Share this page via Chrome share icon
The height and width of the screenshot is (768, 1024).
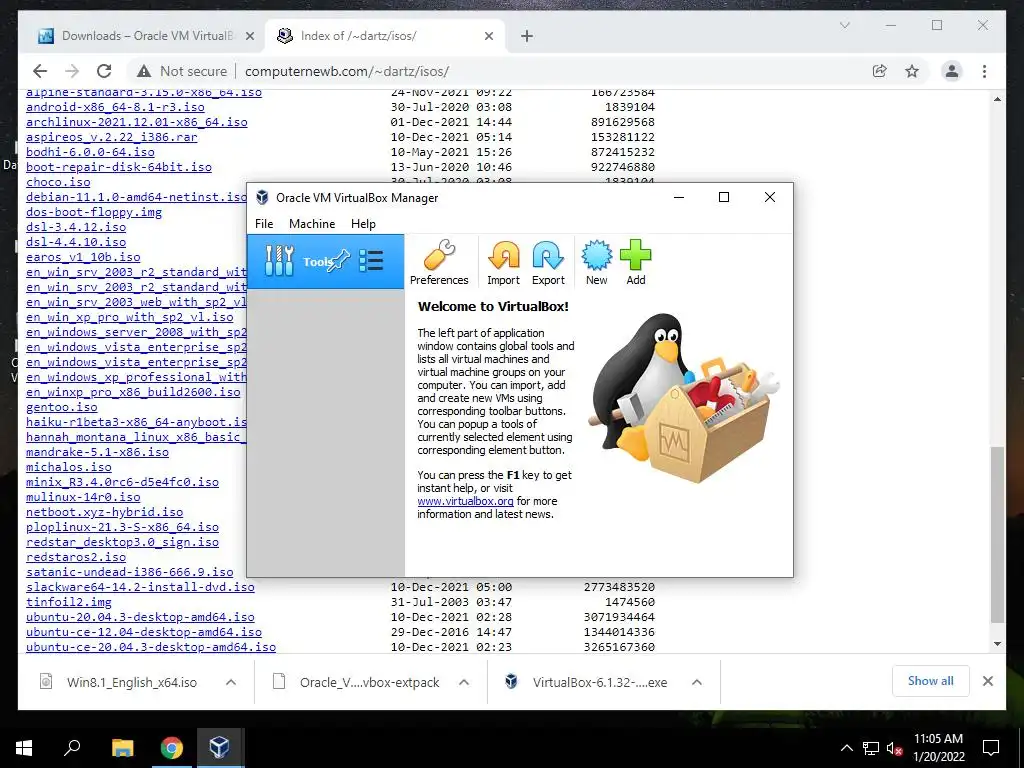(880, 71)
